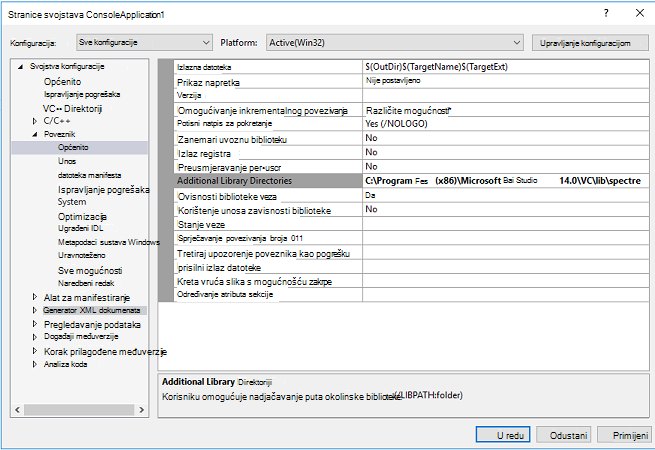Confirm with the U redu button
This screenshot has width=655, height=450.
(503, 435)
